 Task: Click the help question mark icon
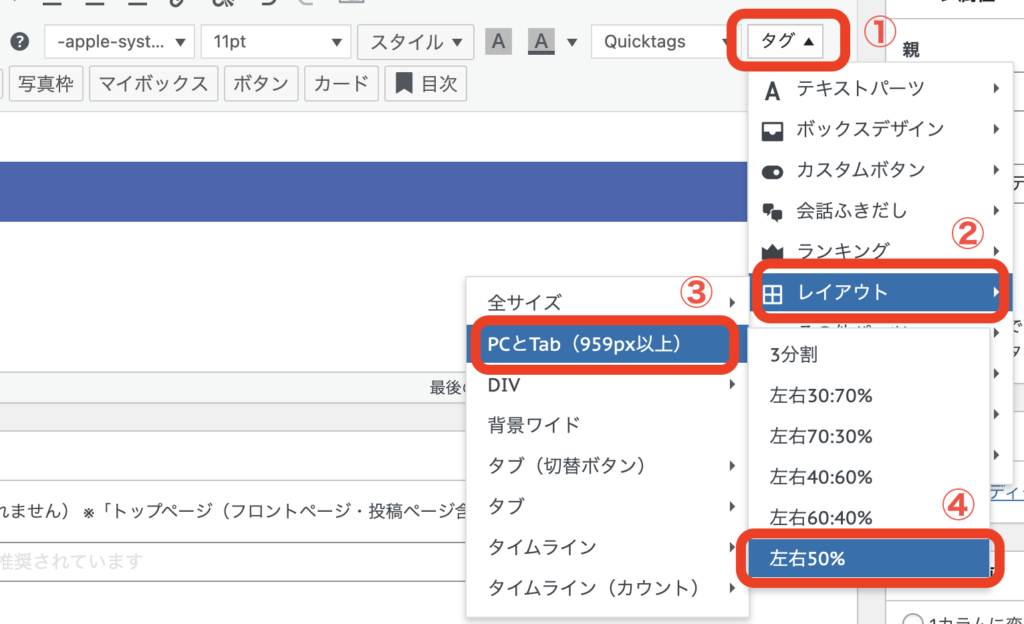click(20, 42)
